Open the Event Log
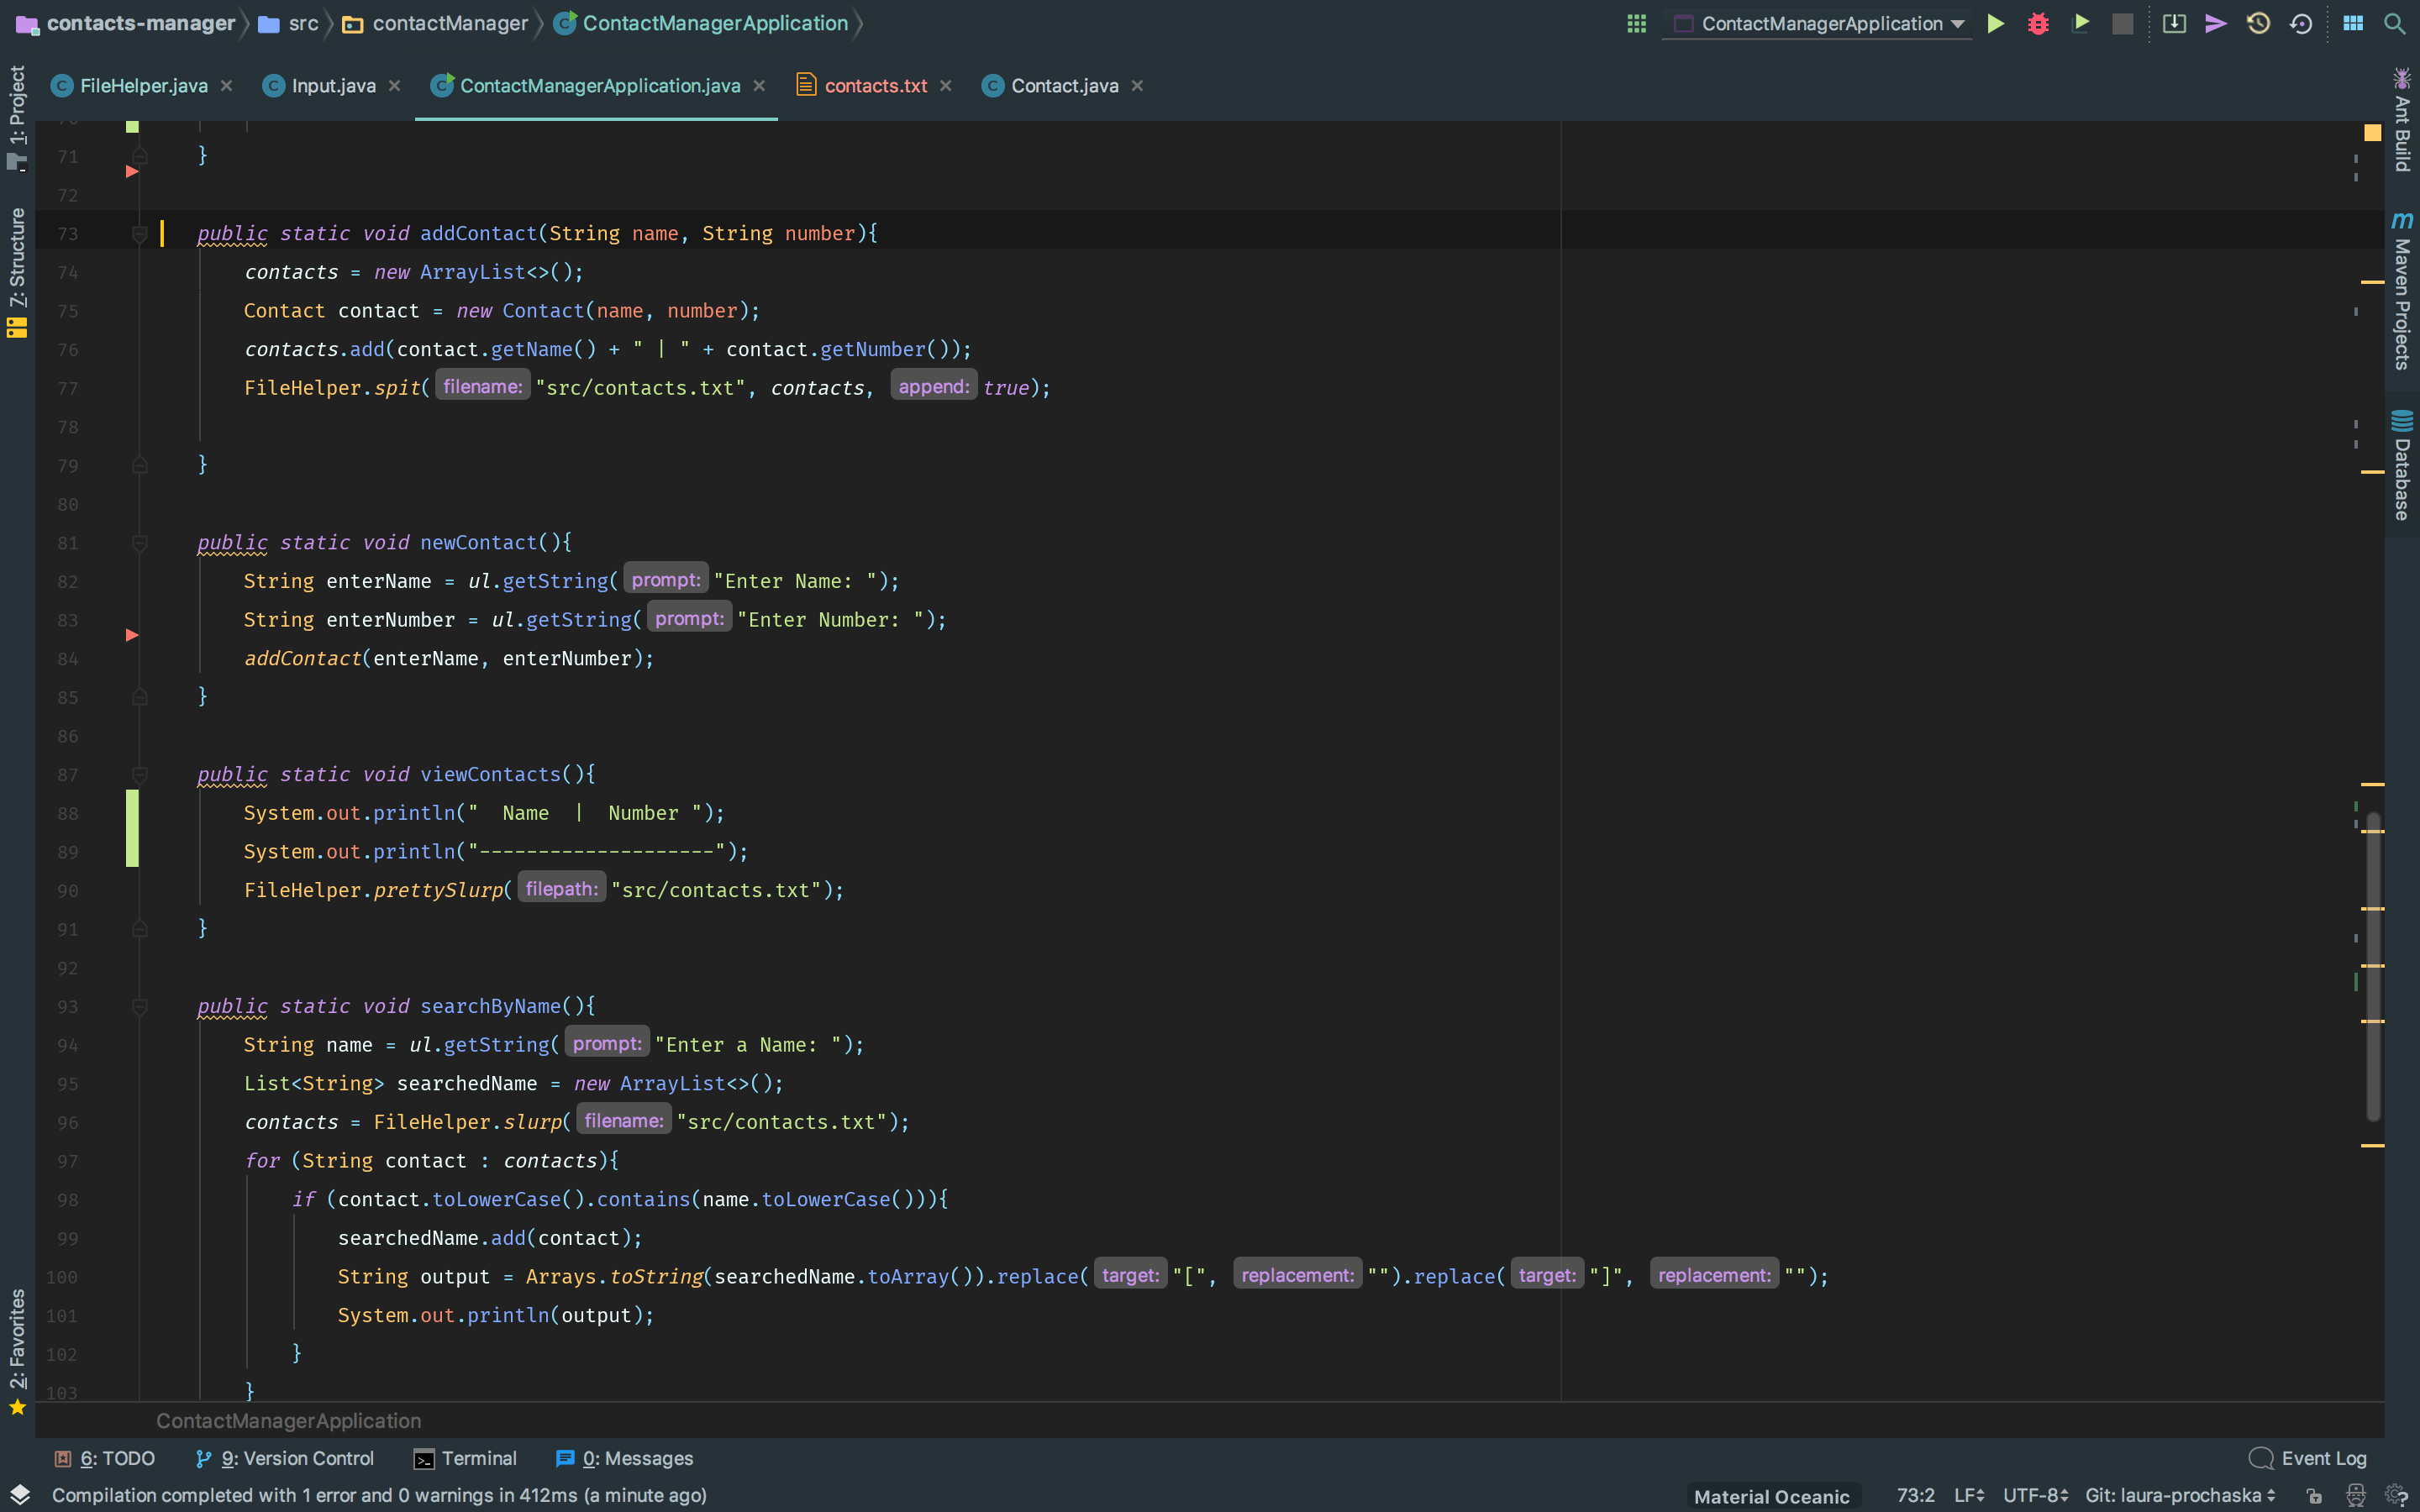 pos(2308,1458)
